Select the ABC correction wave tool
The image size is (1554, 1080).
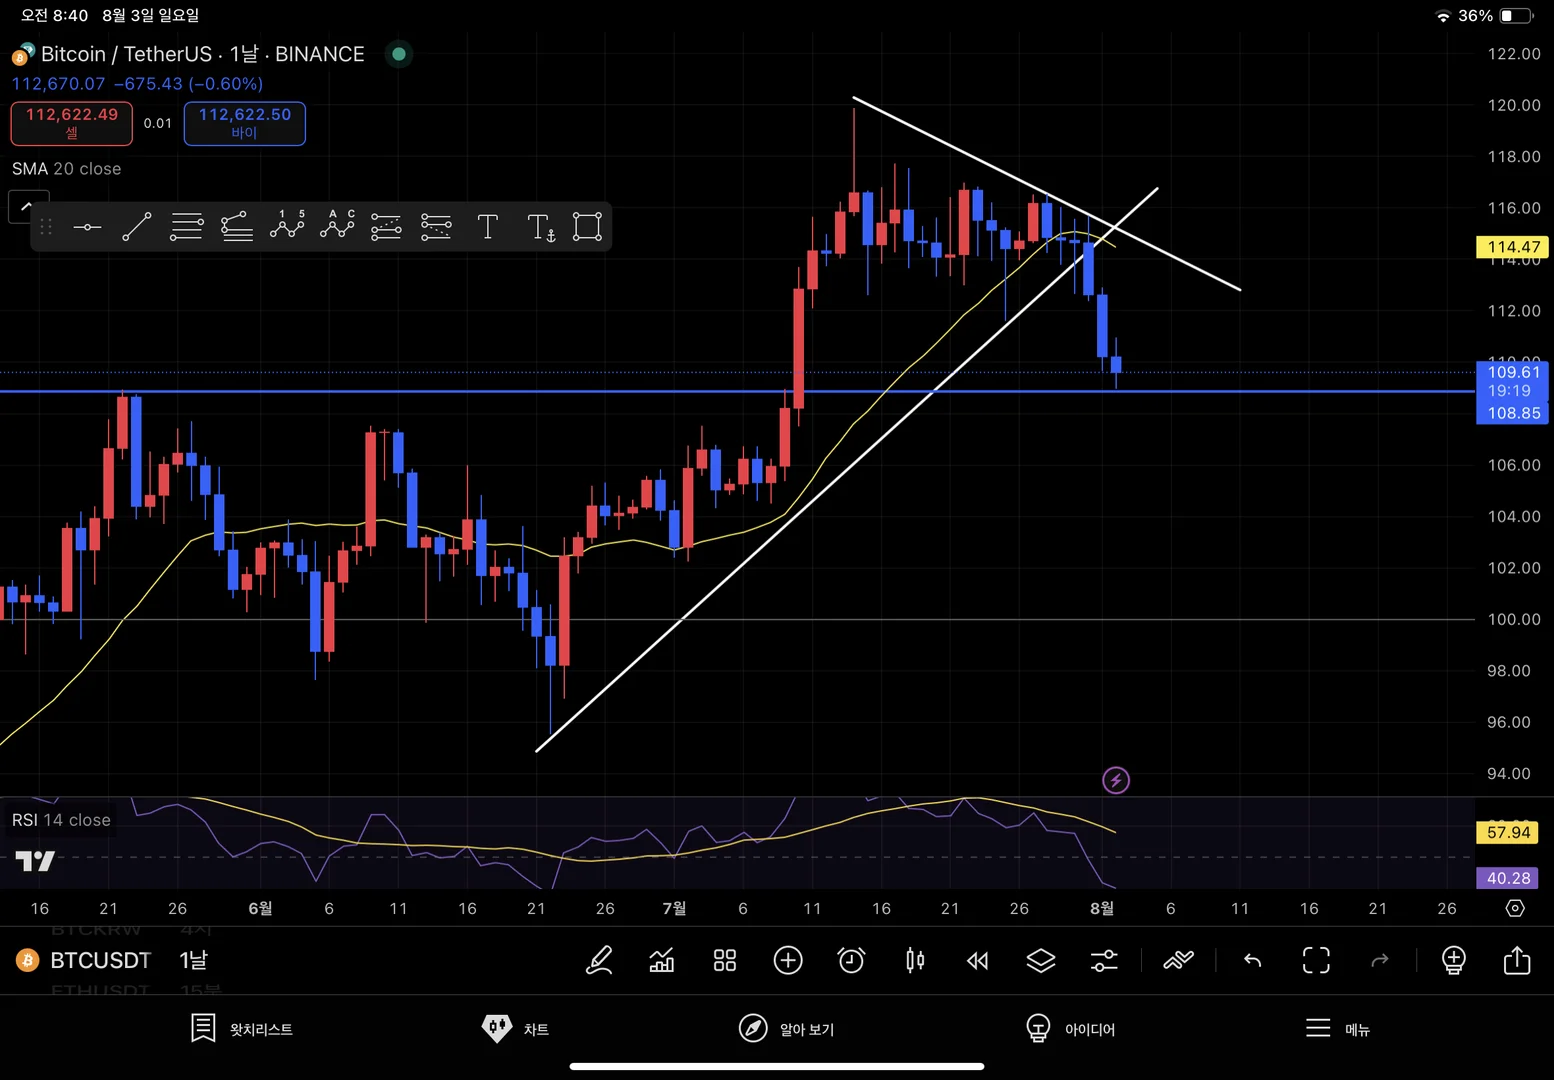337,225
